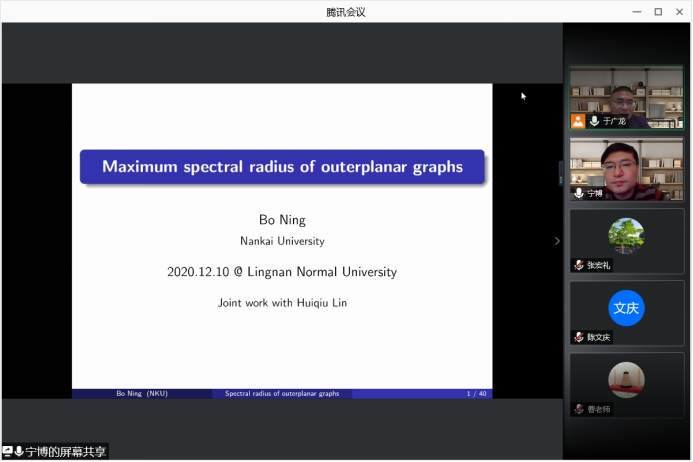Click the microphone icon beside 于广龙

pyautogui.click(x=594, y=121)
